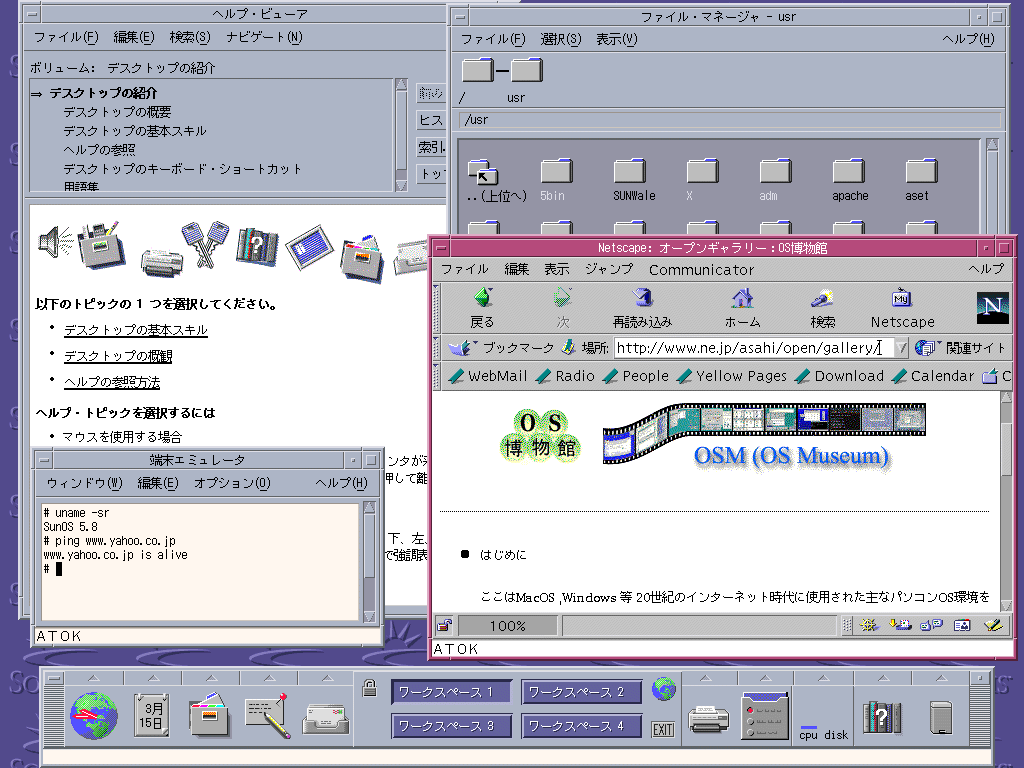Image resolution: width=1024 pixels, height=768 pixels.
Task: Select ワークスペース 1 on the front panel
Action: [451, 692]
